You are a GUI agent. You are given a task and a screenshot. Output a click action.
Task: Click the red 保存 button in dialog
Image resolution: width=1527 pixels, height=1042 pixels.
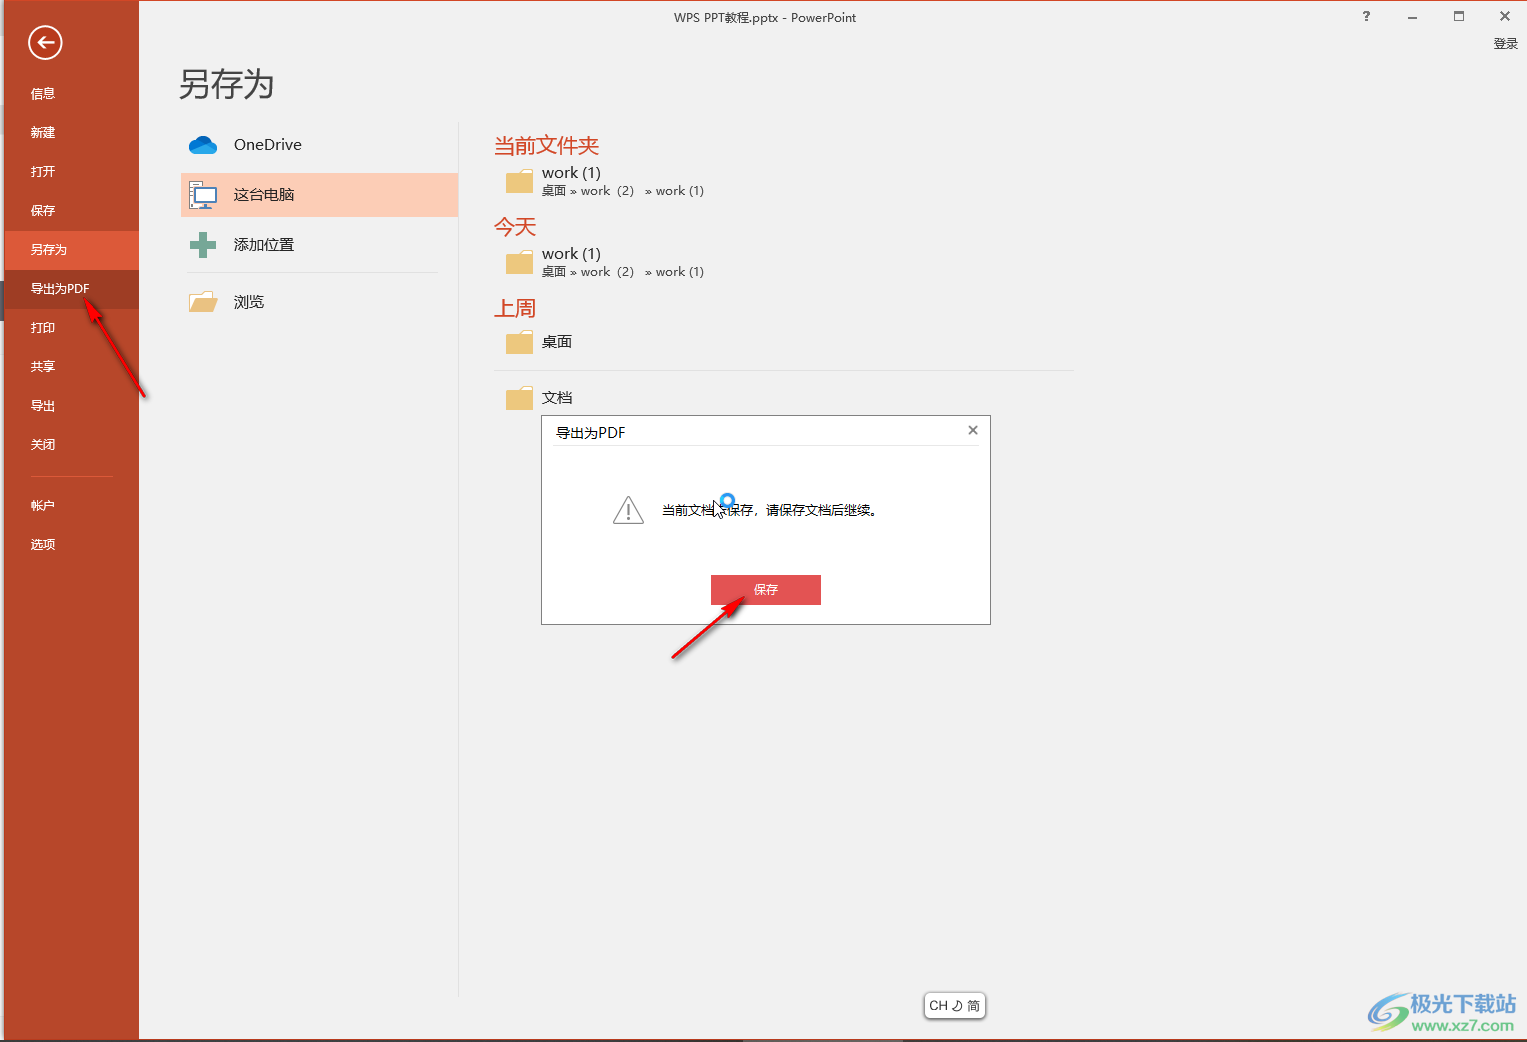coord(766,590)
